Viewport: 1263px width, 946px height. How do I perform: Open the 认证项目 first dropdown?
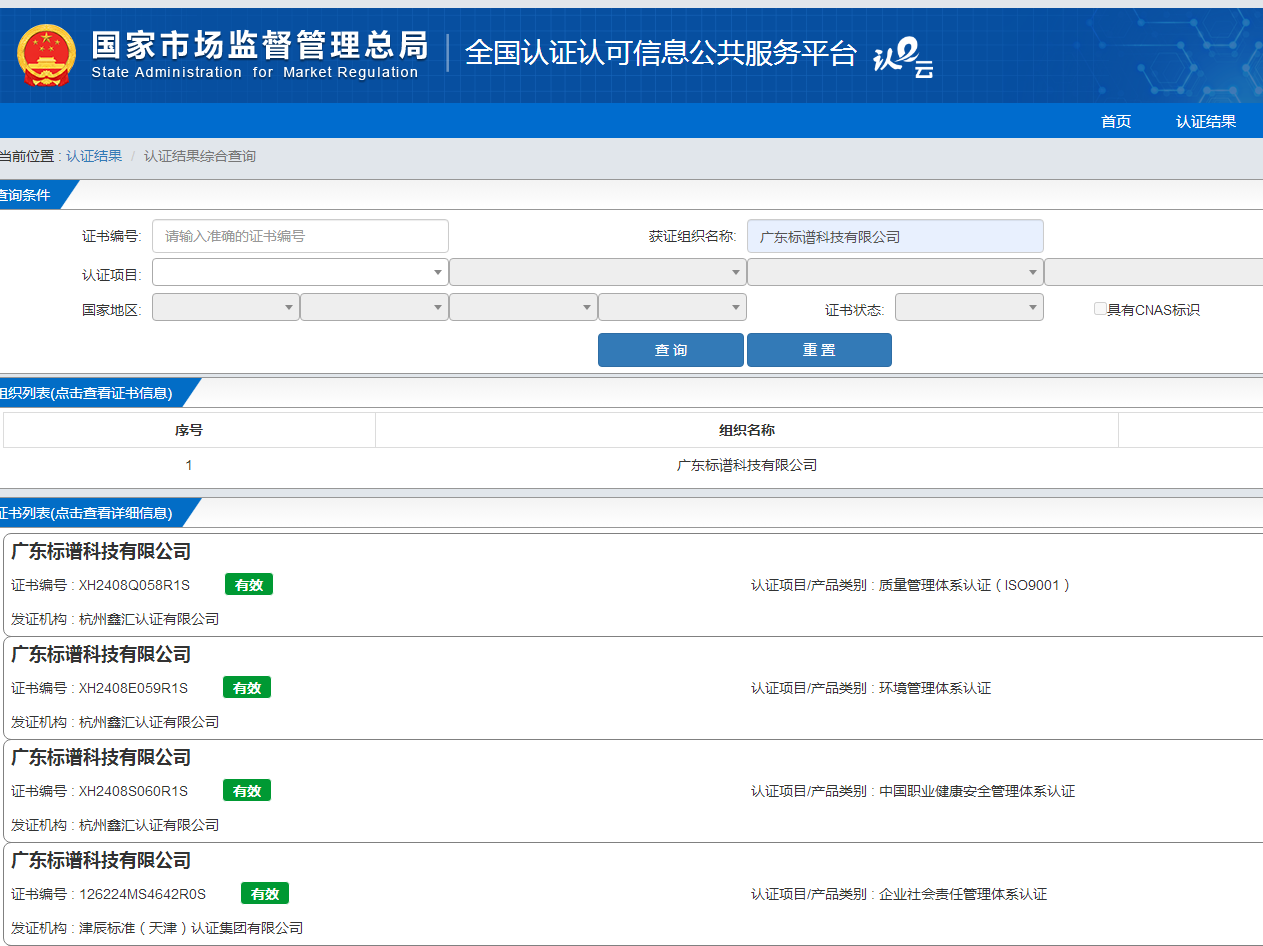[300, 272]
